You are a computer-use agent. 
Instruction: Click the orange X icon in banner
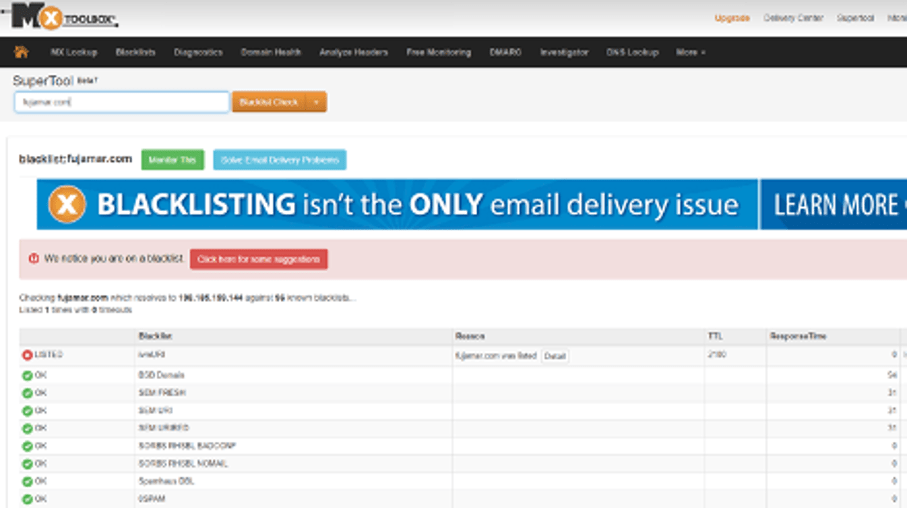[x=67, y=204]
